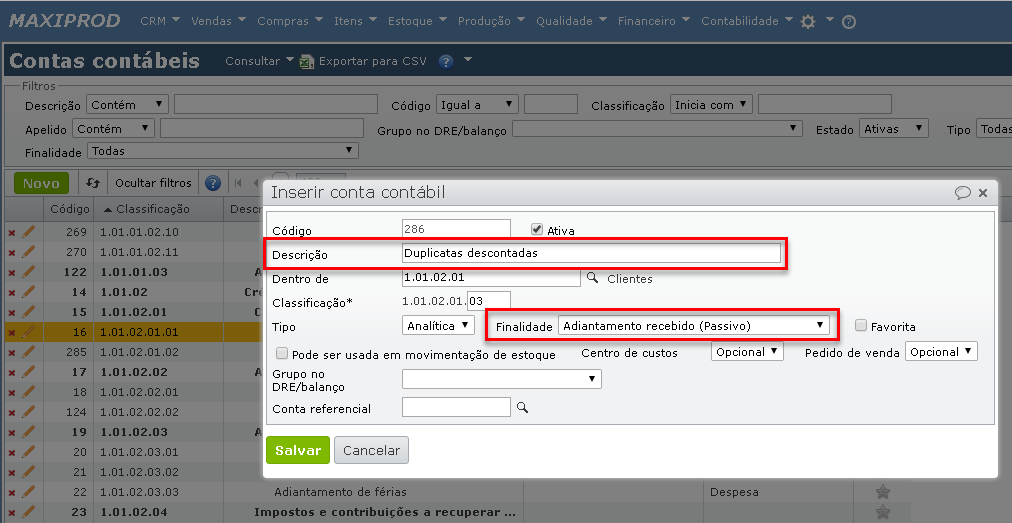Click Ocultar filtros button
This screenshot has height=523, width=1012.
tap(153, 183)
